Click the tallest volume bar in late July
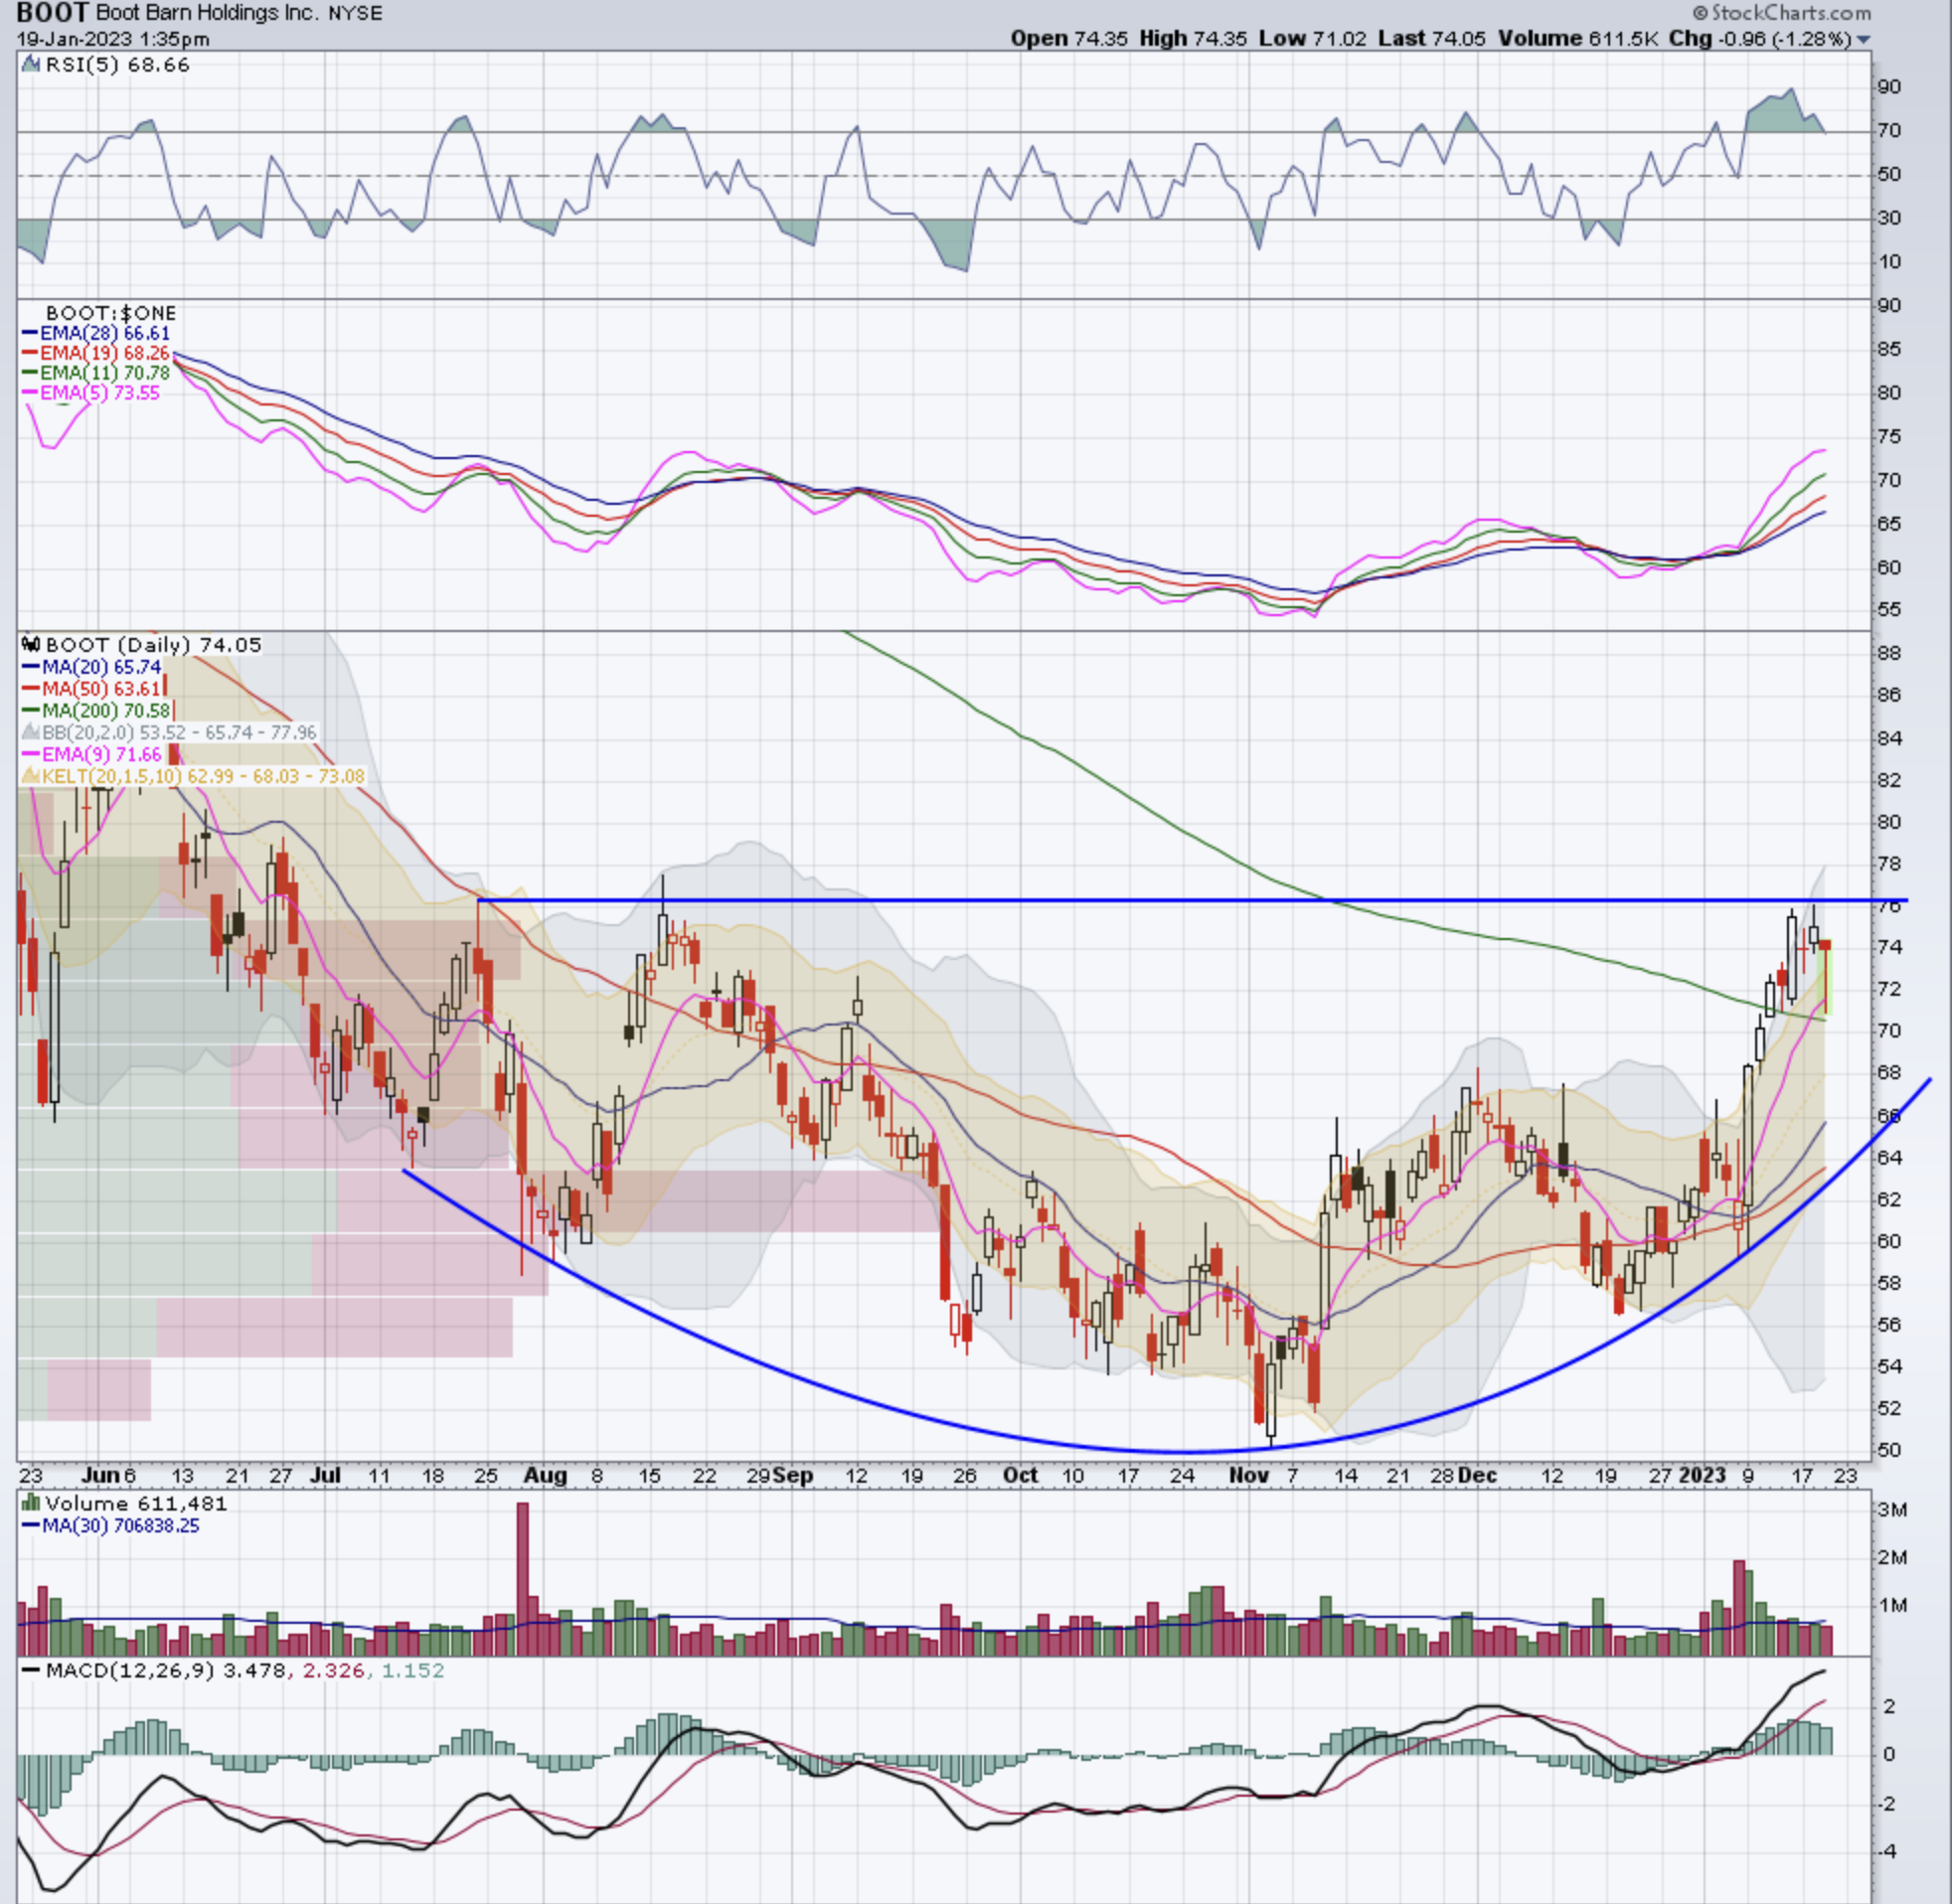Screen dimensions: 1954x1904 tap(522, 1579)
